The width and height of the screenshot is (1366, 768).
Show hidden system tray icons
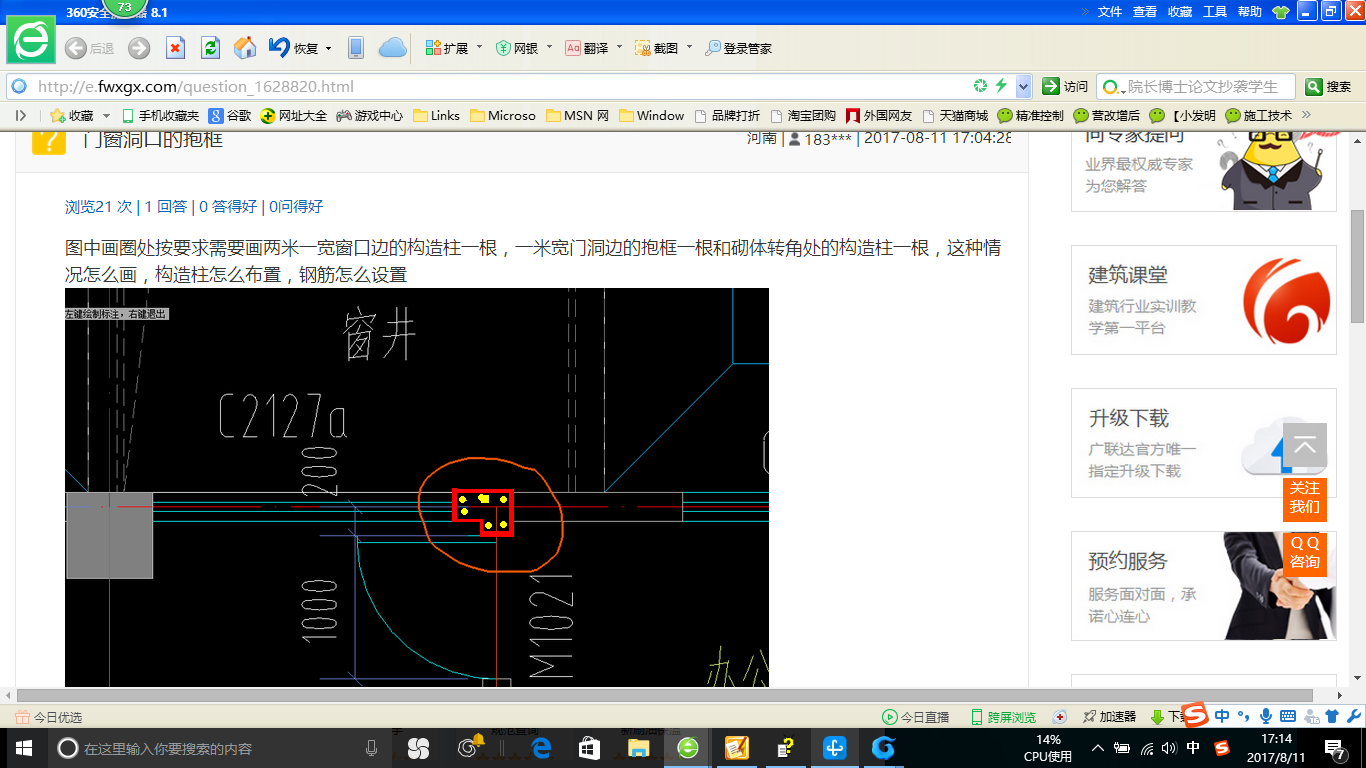coord(1097,748)
